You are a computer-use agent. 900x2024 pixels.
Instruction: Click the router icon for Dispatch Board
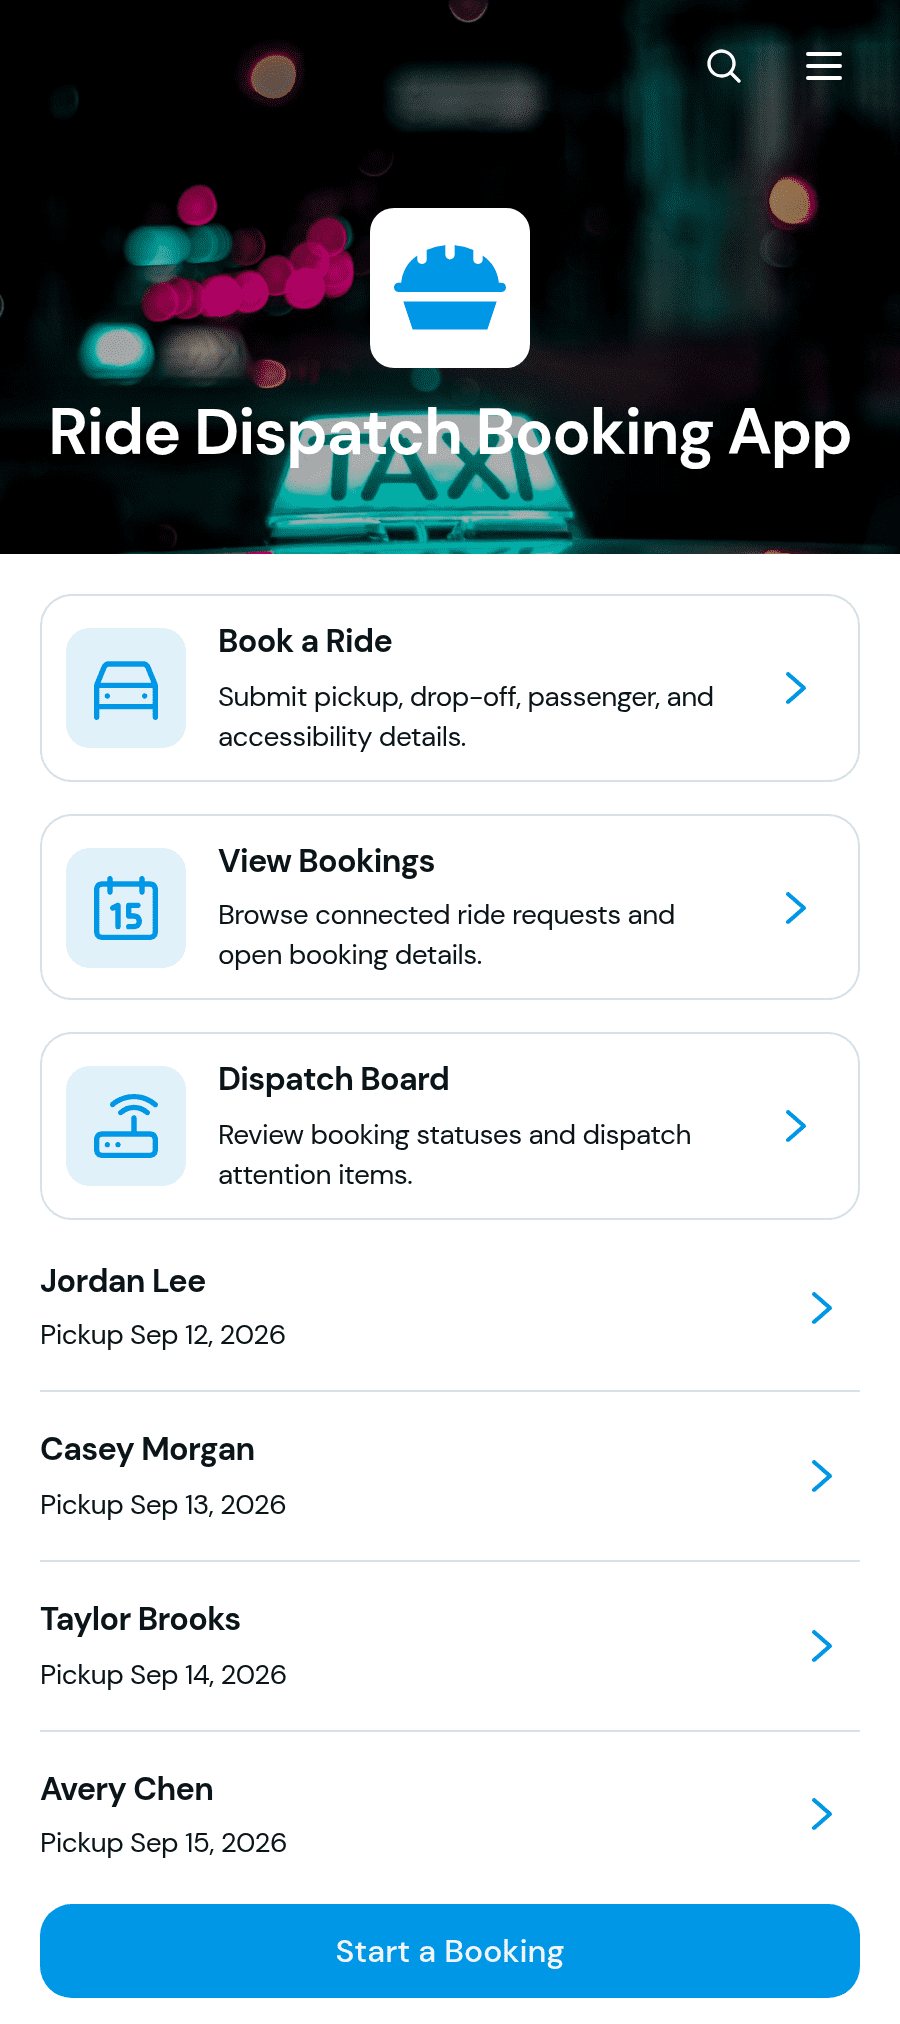click(126, 1126)
